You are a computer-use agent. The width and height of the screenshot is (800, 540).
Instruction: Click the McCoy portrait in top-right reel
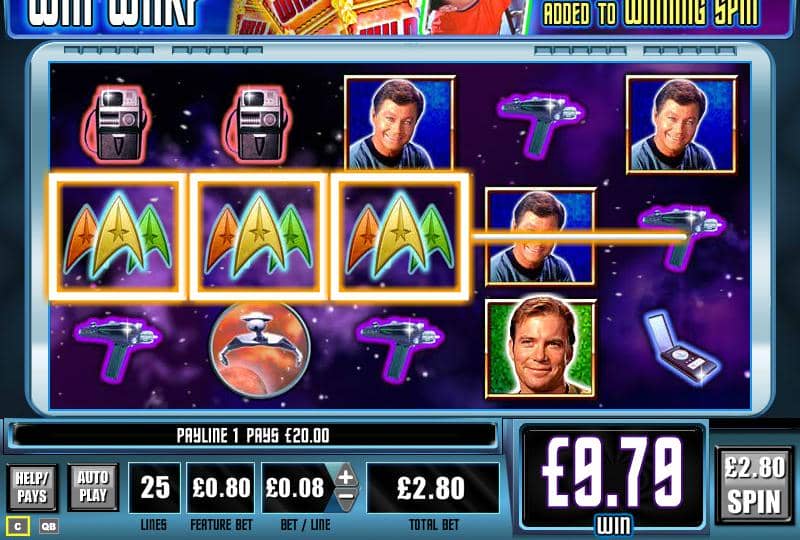(682, 124)
